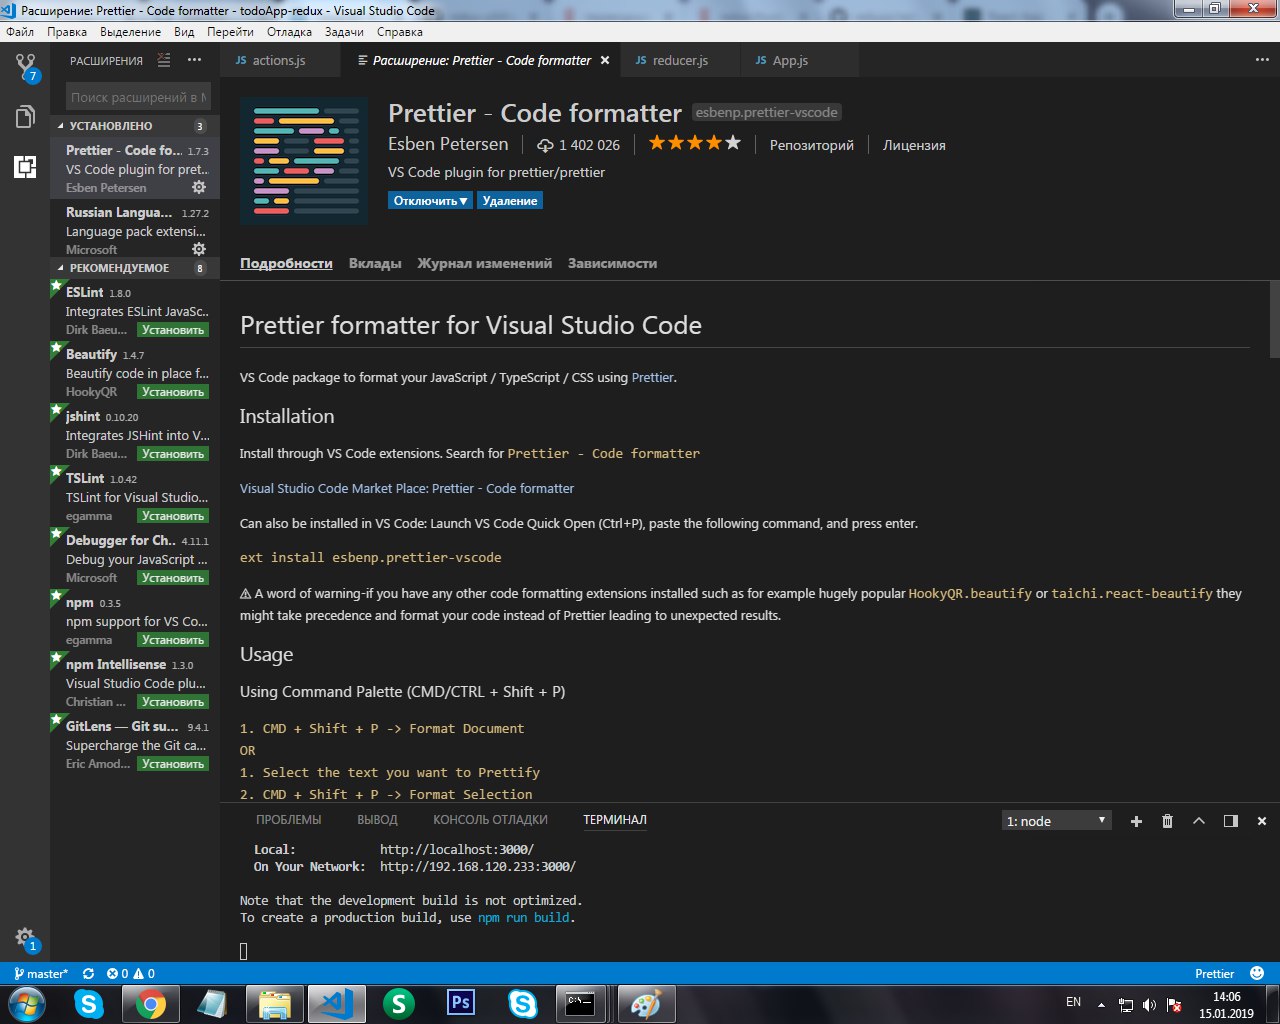
Task: Open Skype from Windows taskbar
Action: point(89,1003)
